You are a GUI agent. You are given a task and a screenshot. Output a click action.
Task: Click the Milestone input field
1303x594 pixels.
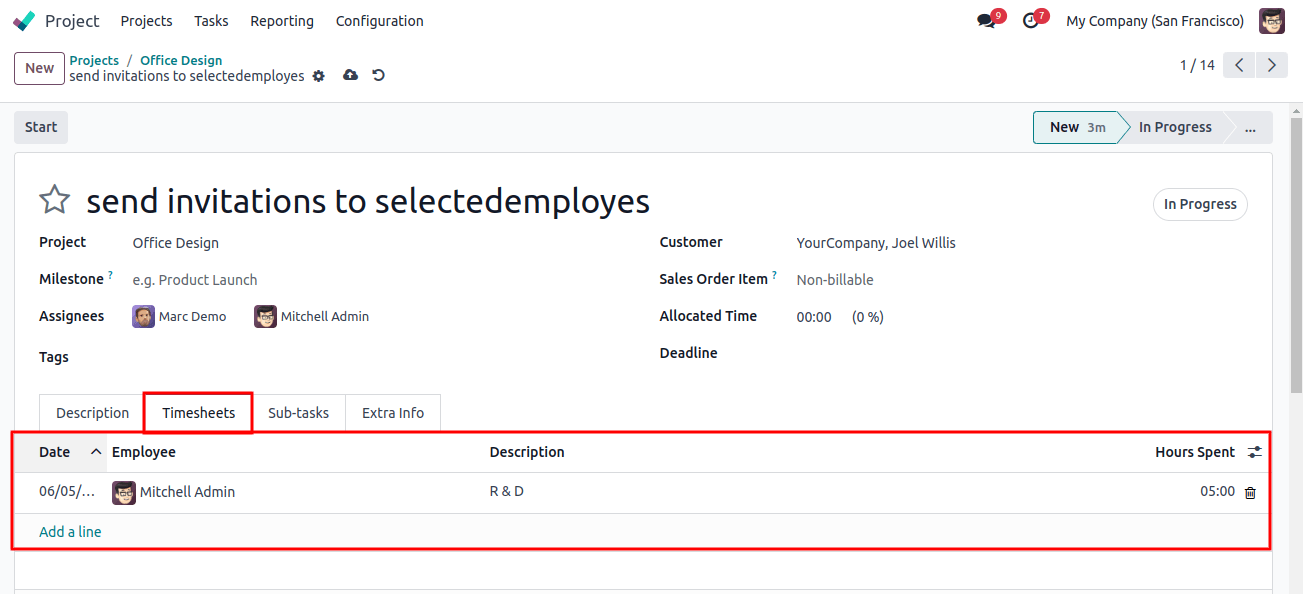point(380,280)
